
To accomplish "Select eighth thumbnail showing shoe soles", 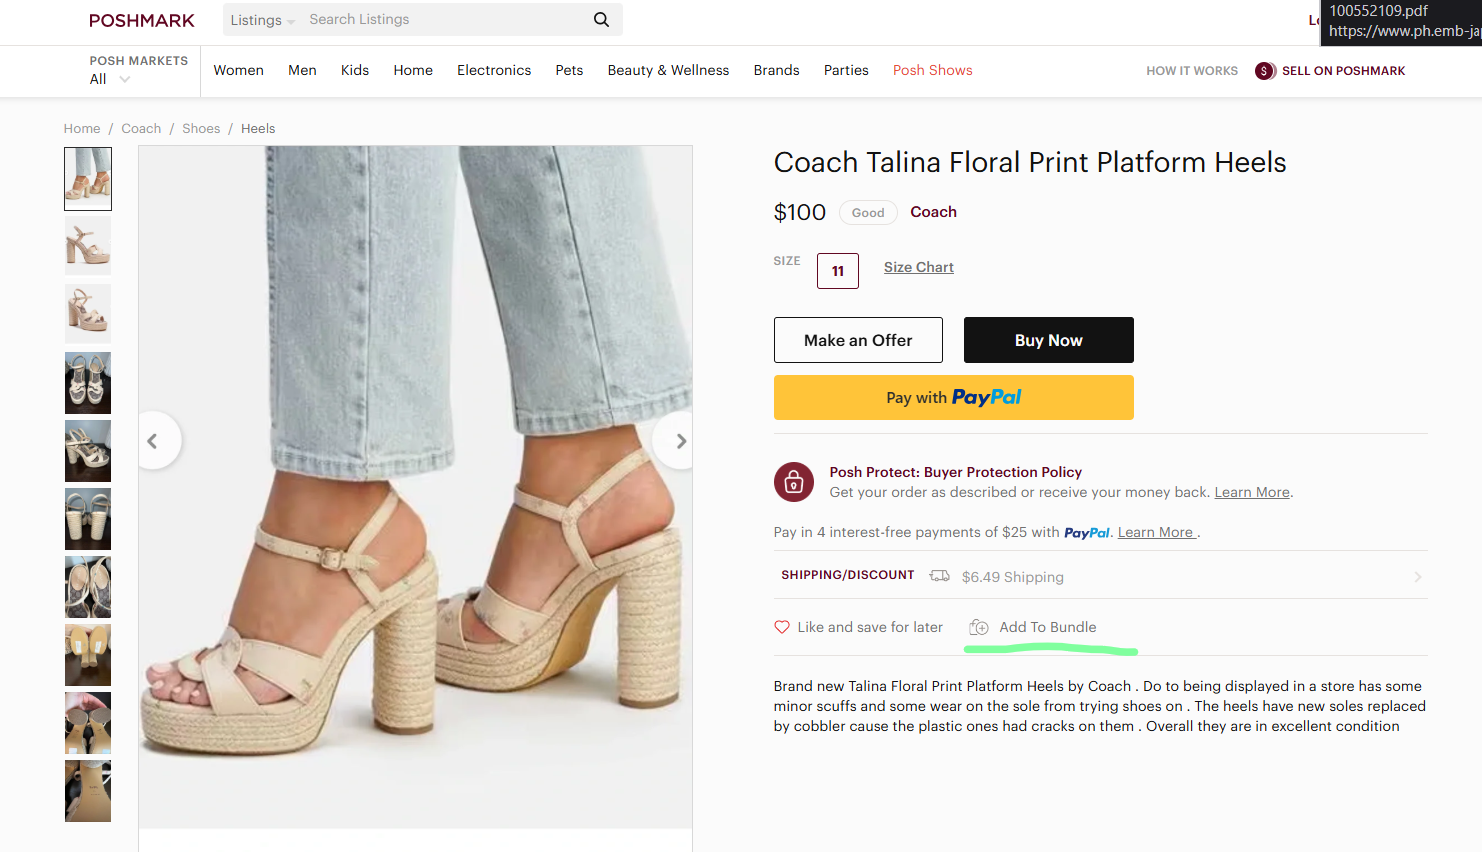I will point(88,655).
